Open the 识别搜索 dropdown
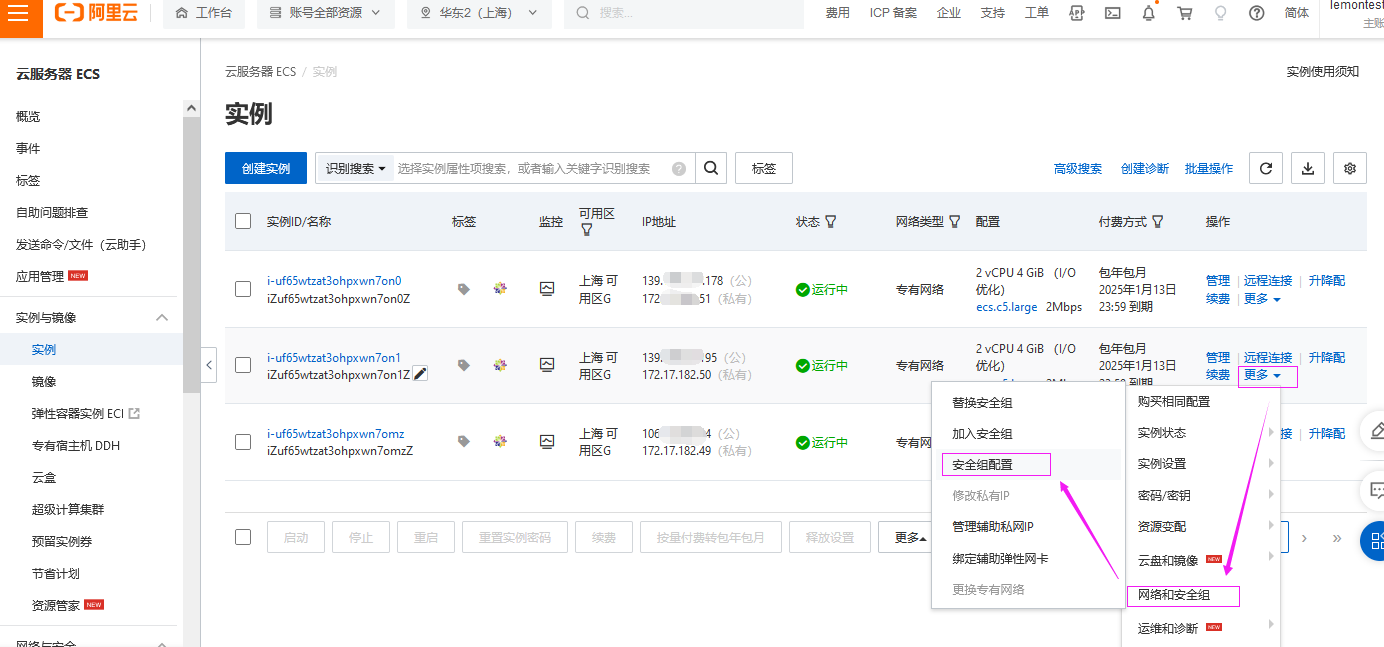The height and width of the screenshot is (647, 1384). (353, 167)
